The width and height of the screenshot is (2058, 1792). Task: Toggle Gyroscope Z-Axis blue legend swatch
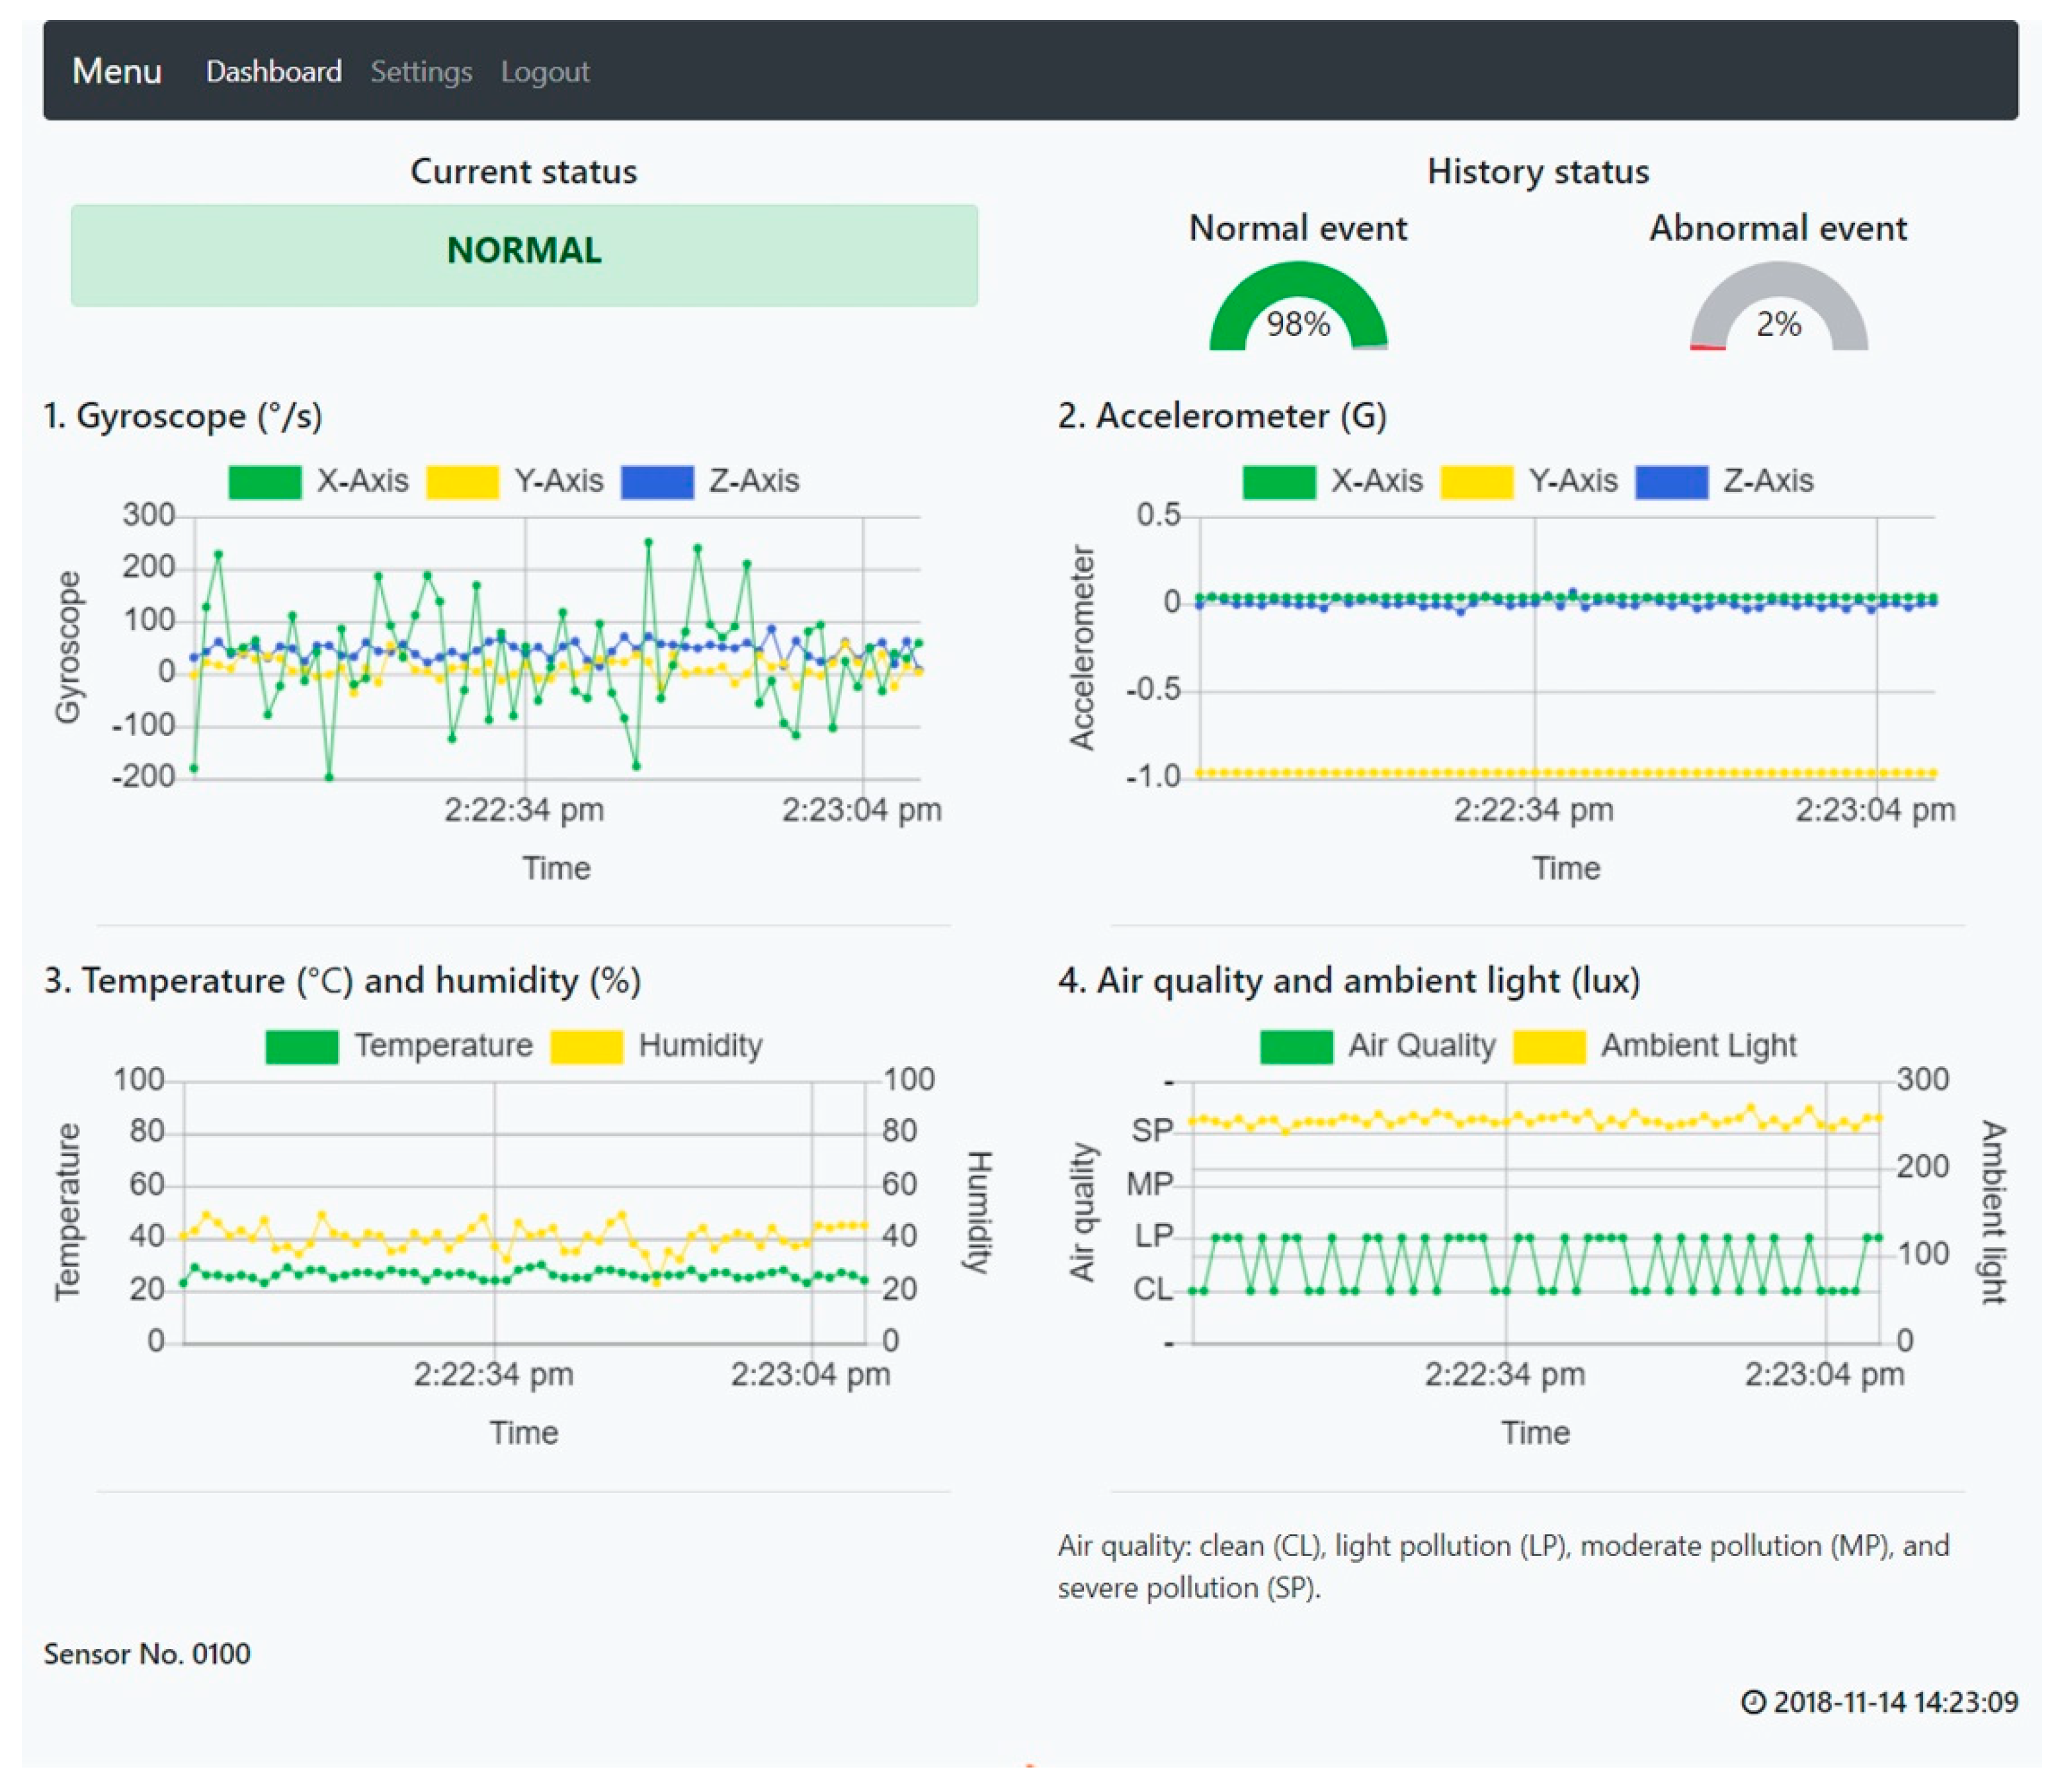[x=657, y=481]
